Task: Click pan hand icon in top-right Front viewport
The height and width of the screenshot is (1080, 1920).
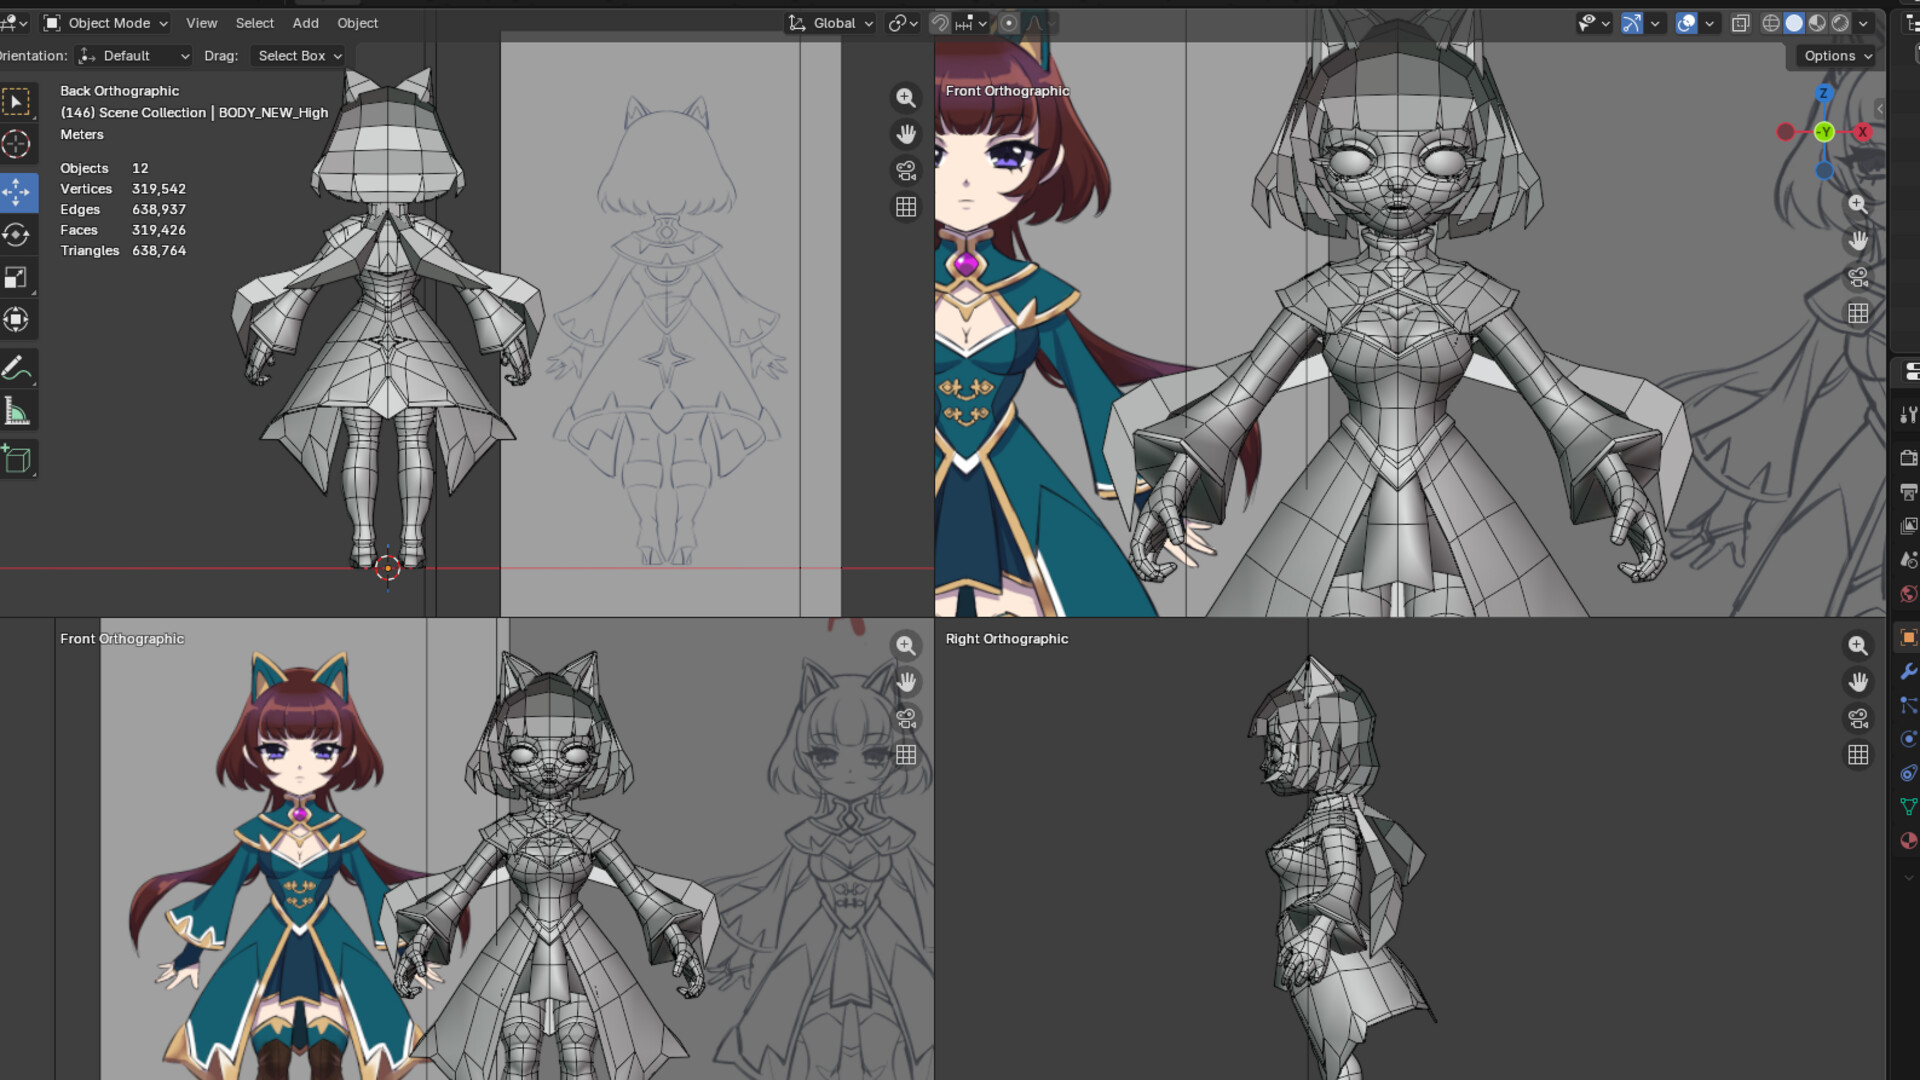Action: click(x=1858, y=241)
